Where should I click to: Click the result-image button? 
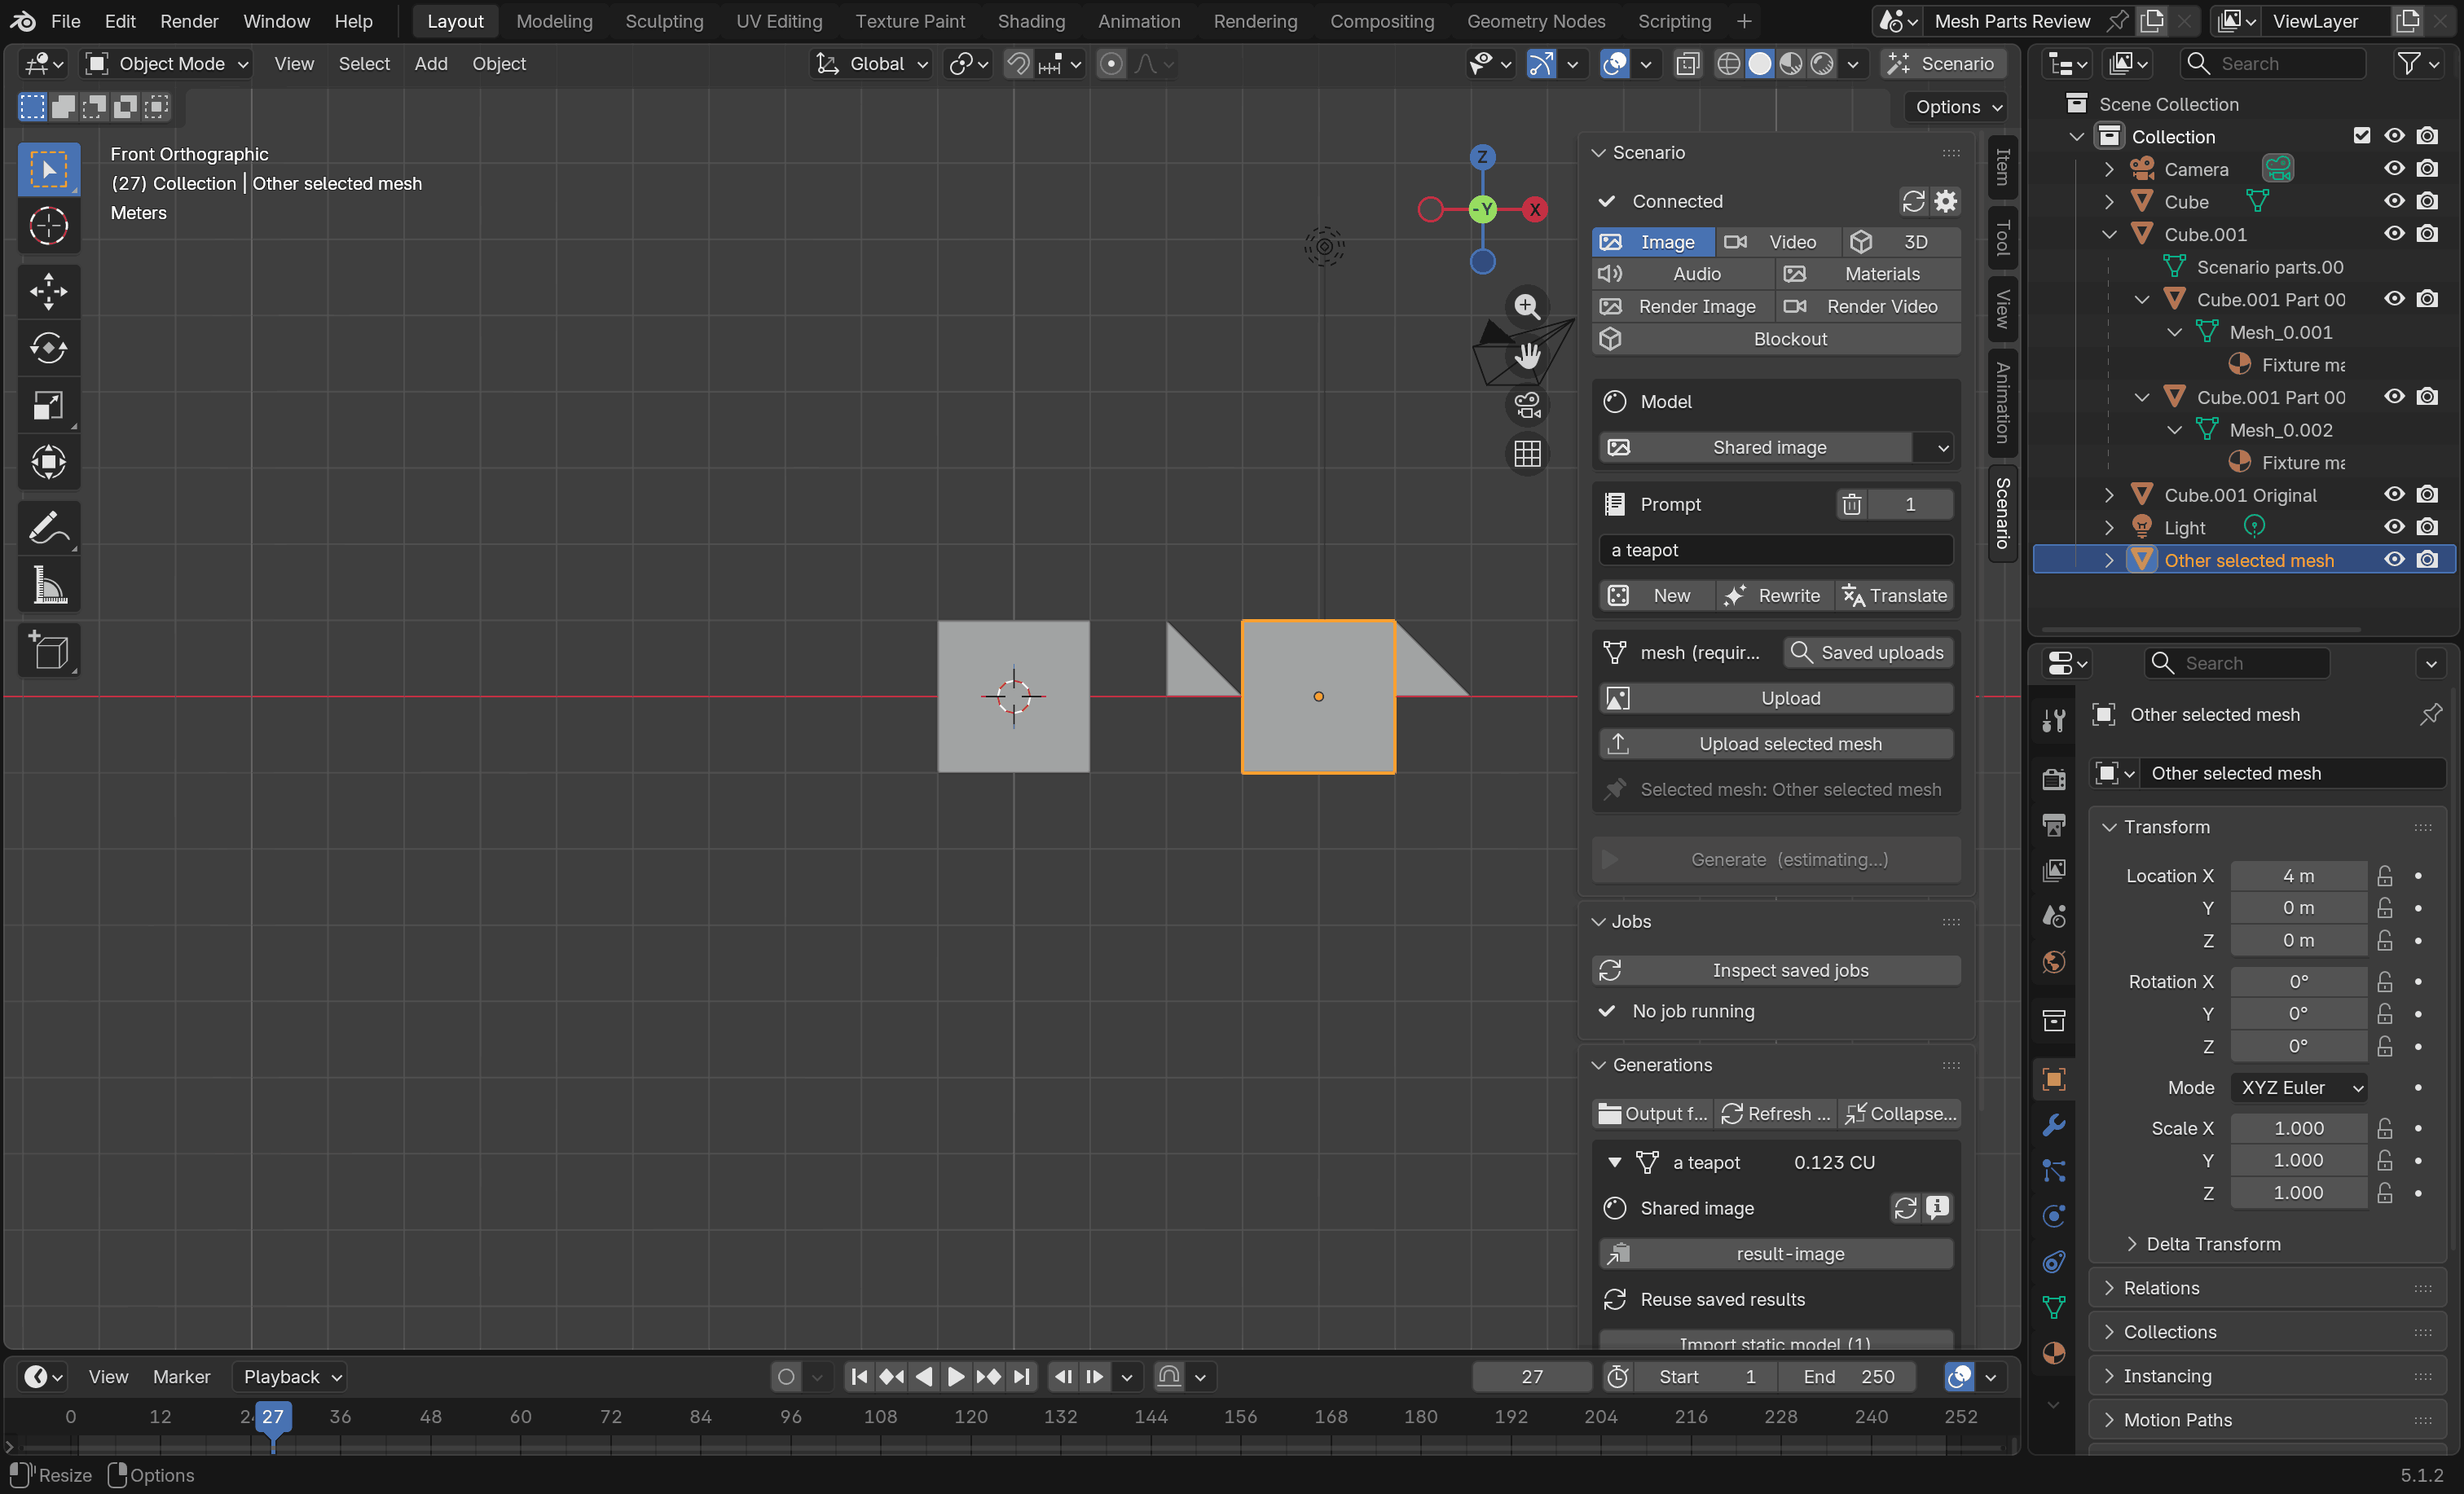[1776, 1253]
